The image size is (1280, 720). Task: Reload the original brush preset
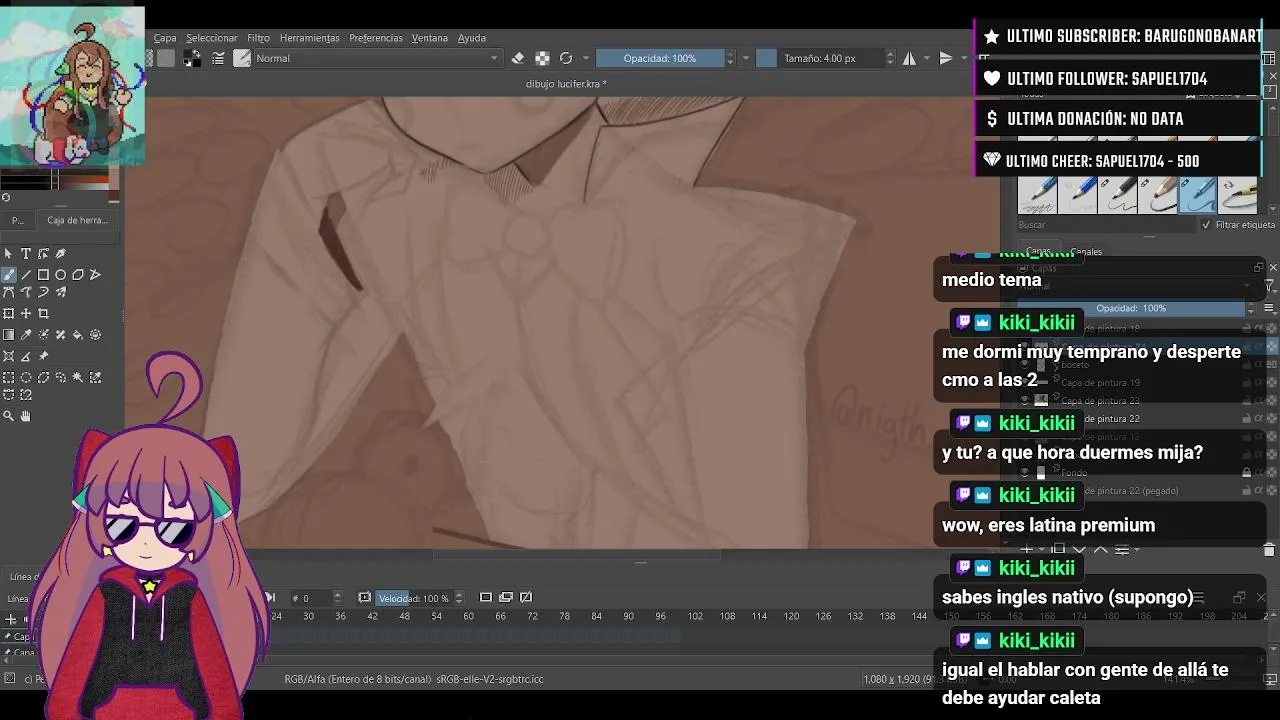[x=566, y=58]
